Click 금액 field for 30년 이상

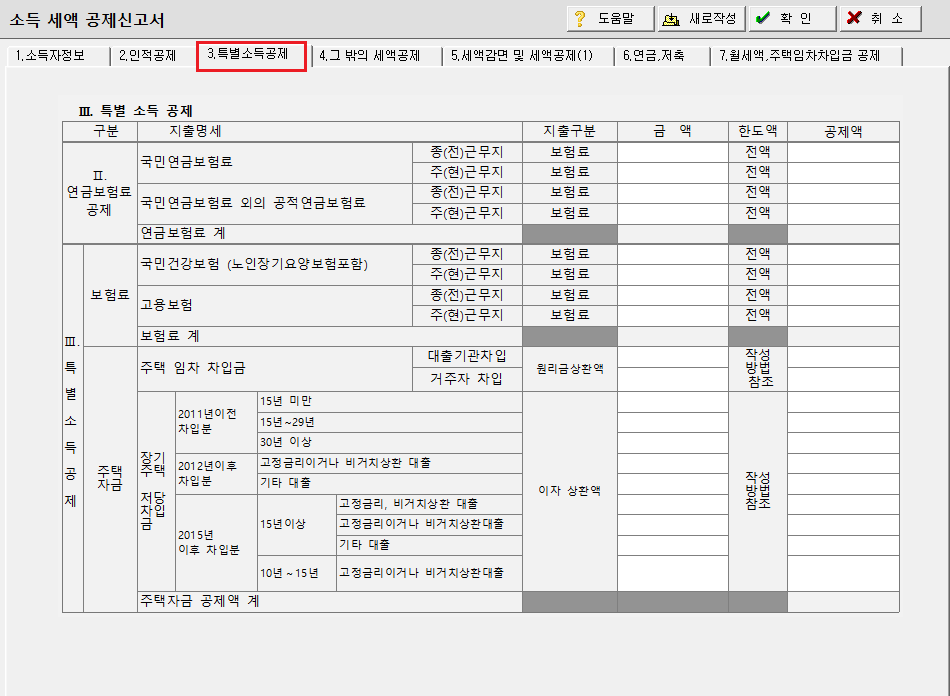(x=673, y=443)
